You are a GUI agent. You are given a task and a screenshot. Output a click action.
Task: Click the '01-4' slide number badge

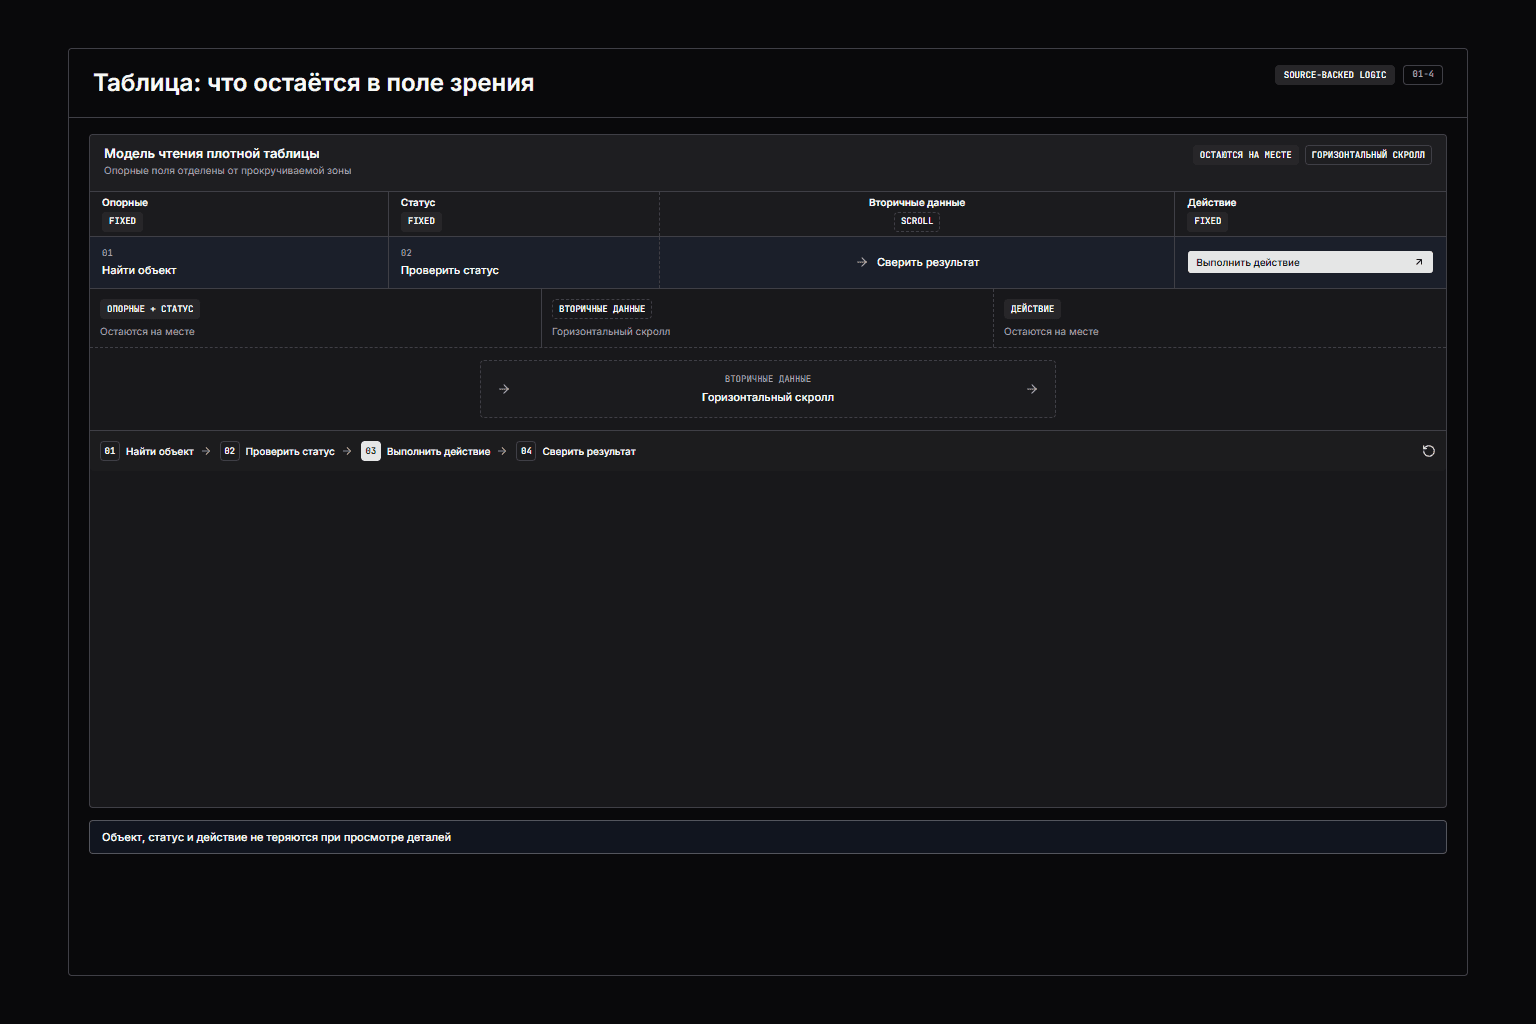pos(1423,75)
